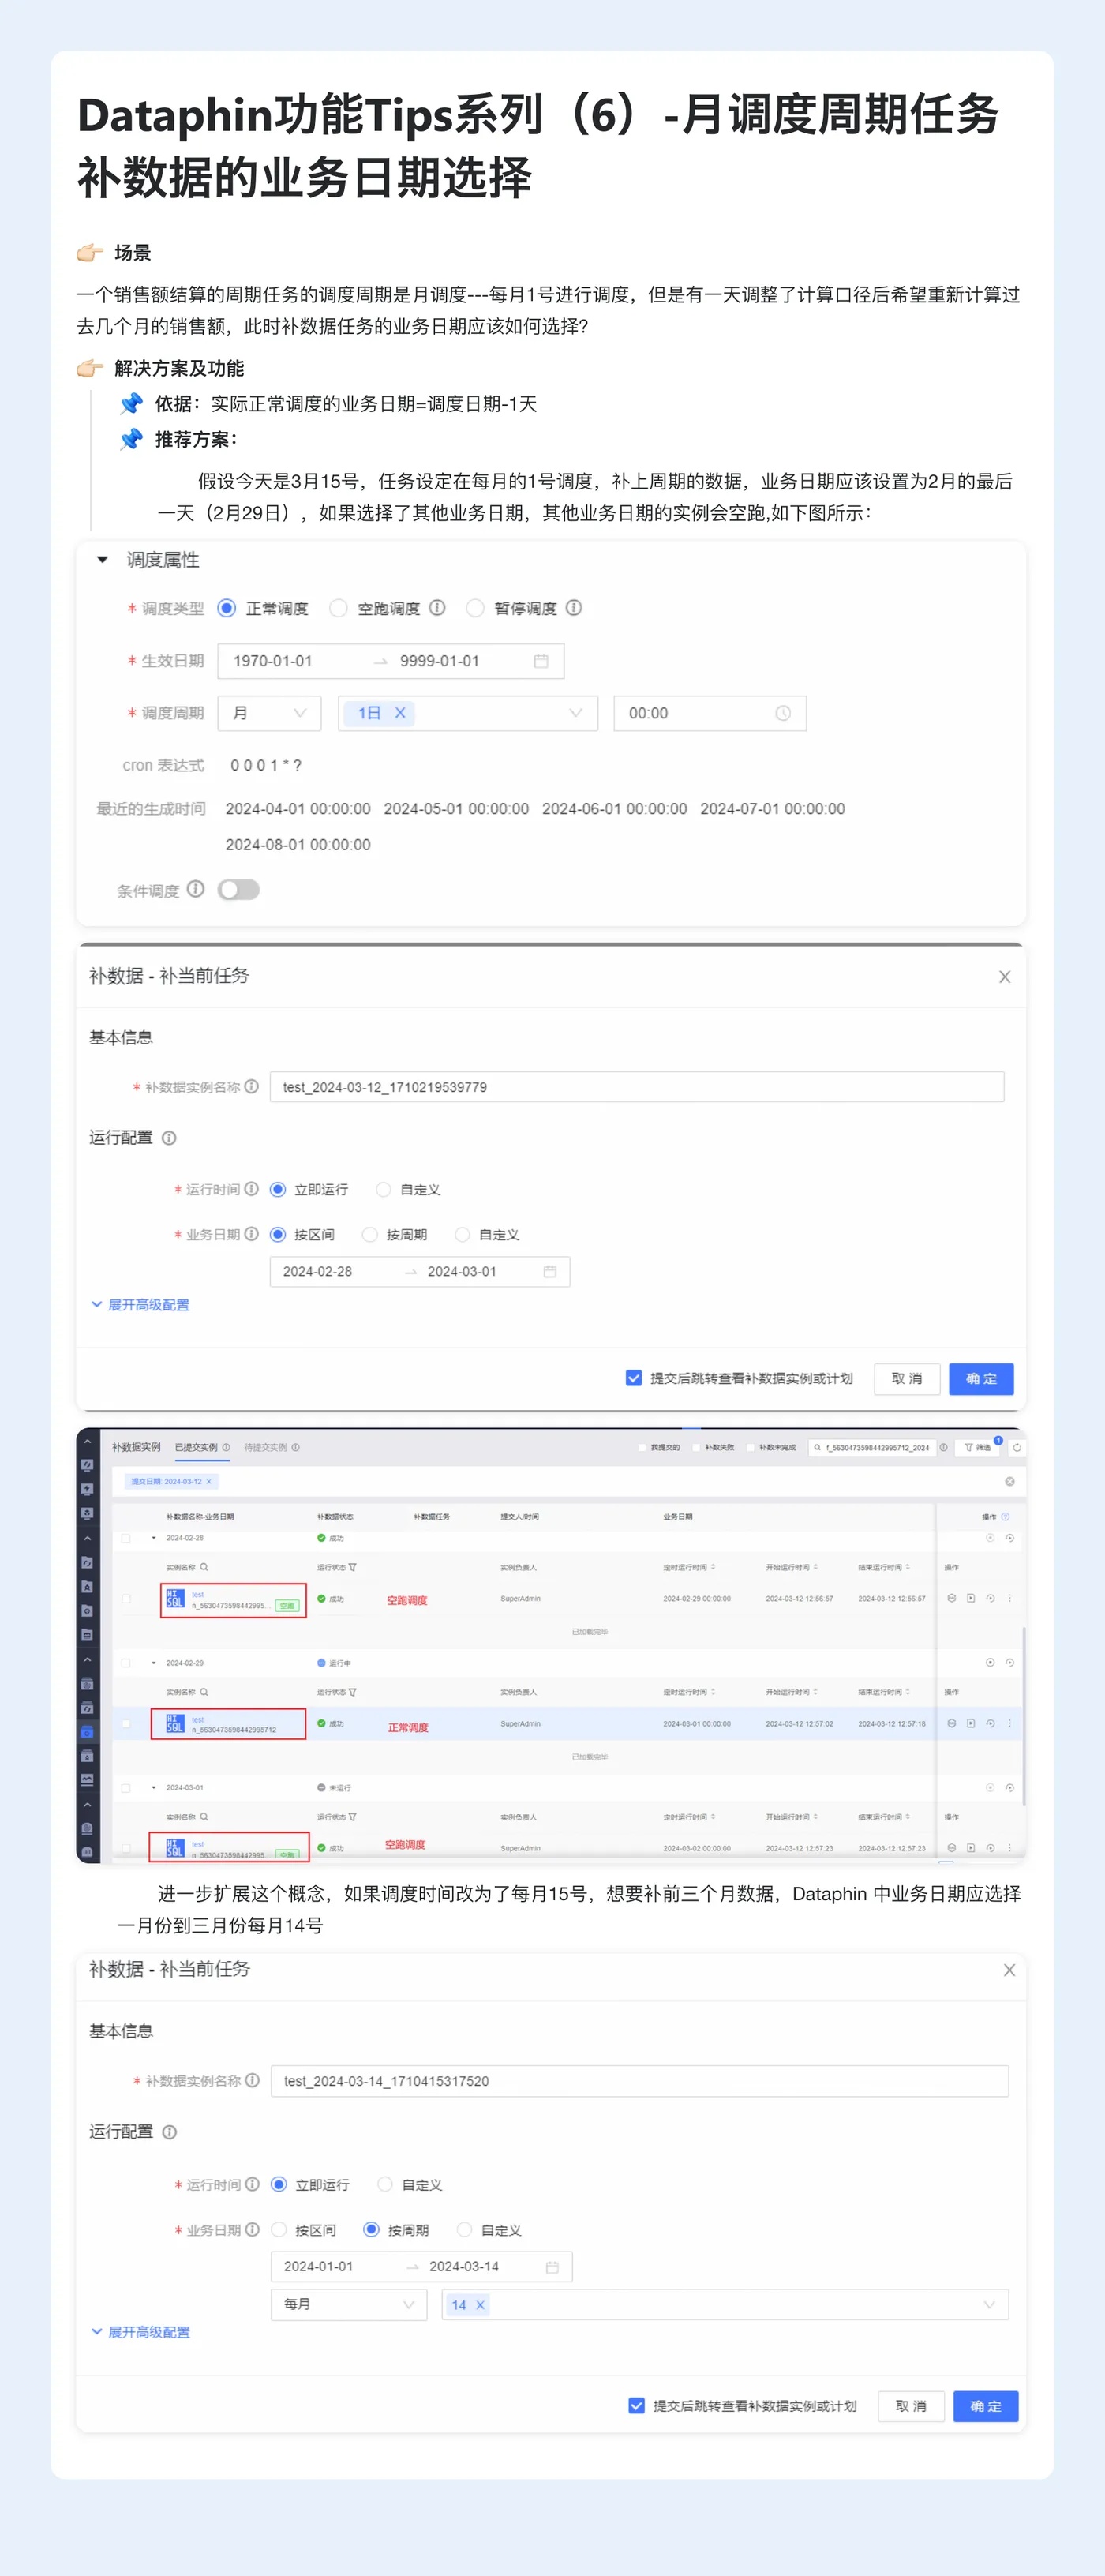Collapse the 2024-03-01 group row
1105x2576 pixels.
(x=154, y=1787)
